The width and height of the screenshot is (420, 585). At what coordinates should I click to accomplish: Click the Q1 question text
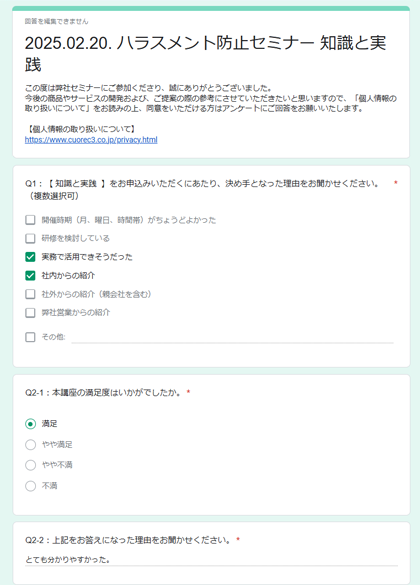tap(202, 190)
